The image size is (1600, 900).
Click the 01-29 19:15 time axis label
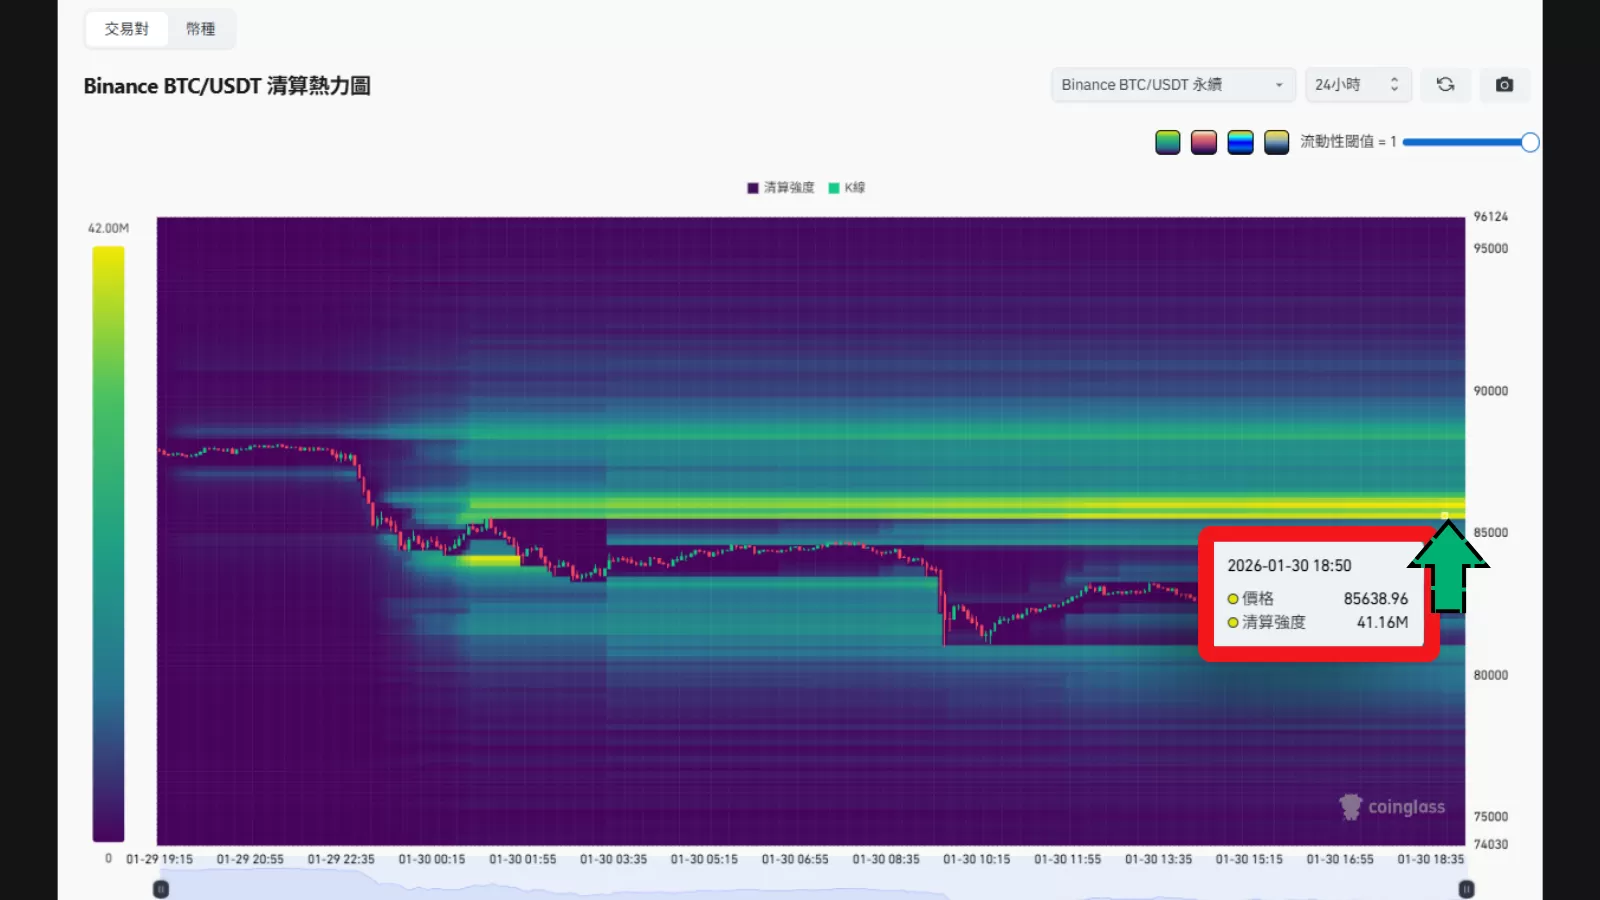(159, 859)
